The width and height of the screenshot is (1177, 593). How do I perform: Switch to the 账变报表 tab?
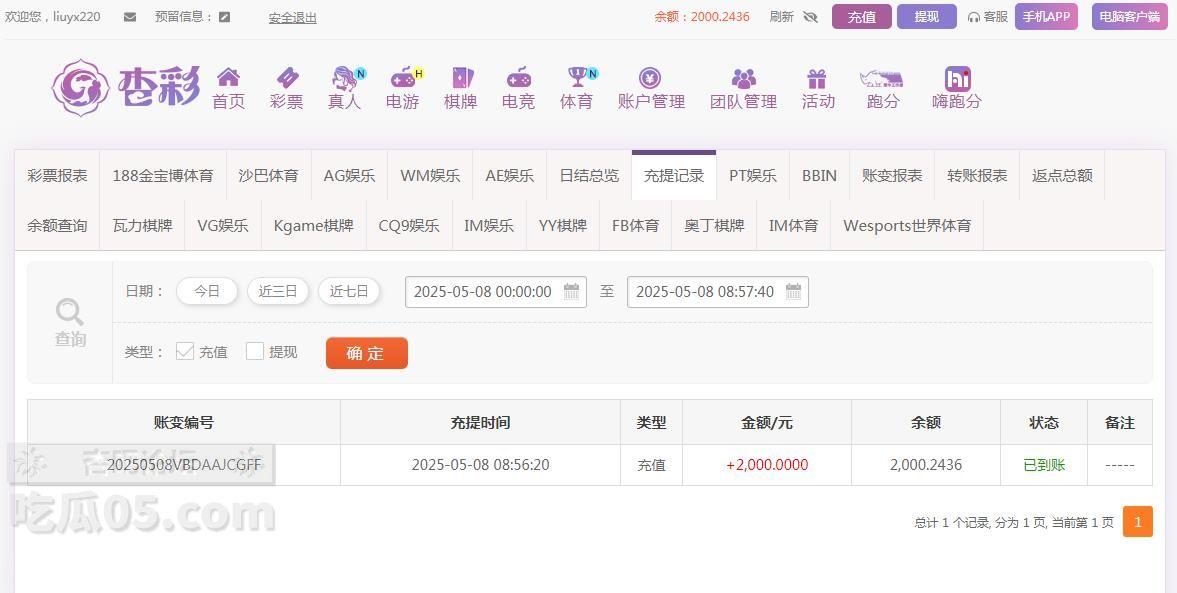(893, 176)
